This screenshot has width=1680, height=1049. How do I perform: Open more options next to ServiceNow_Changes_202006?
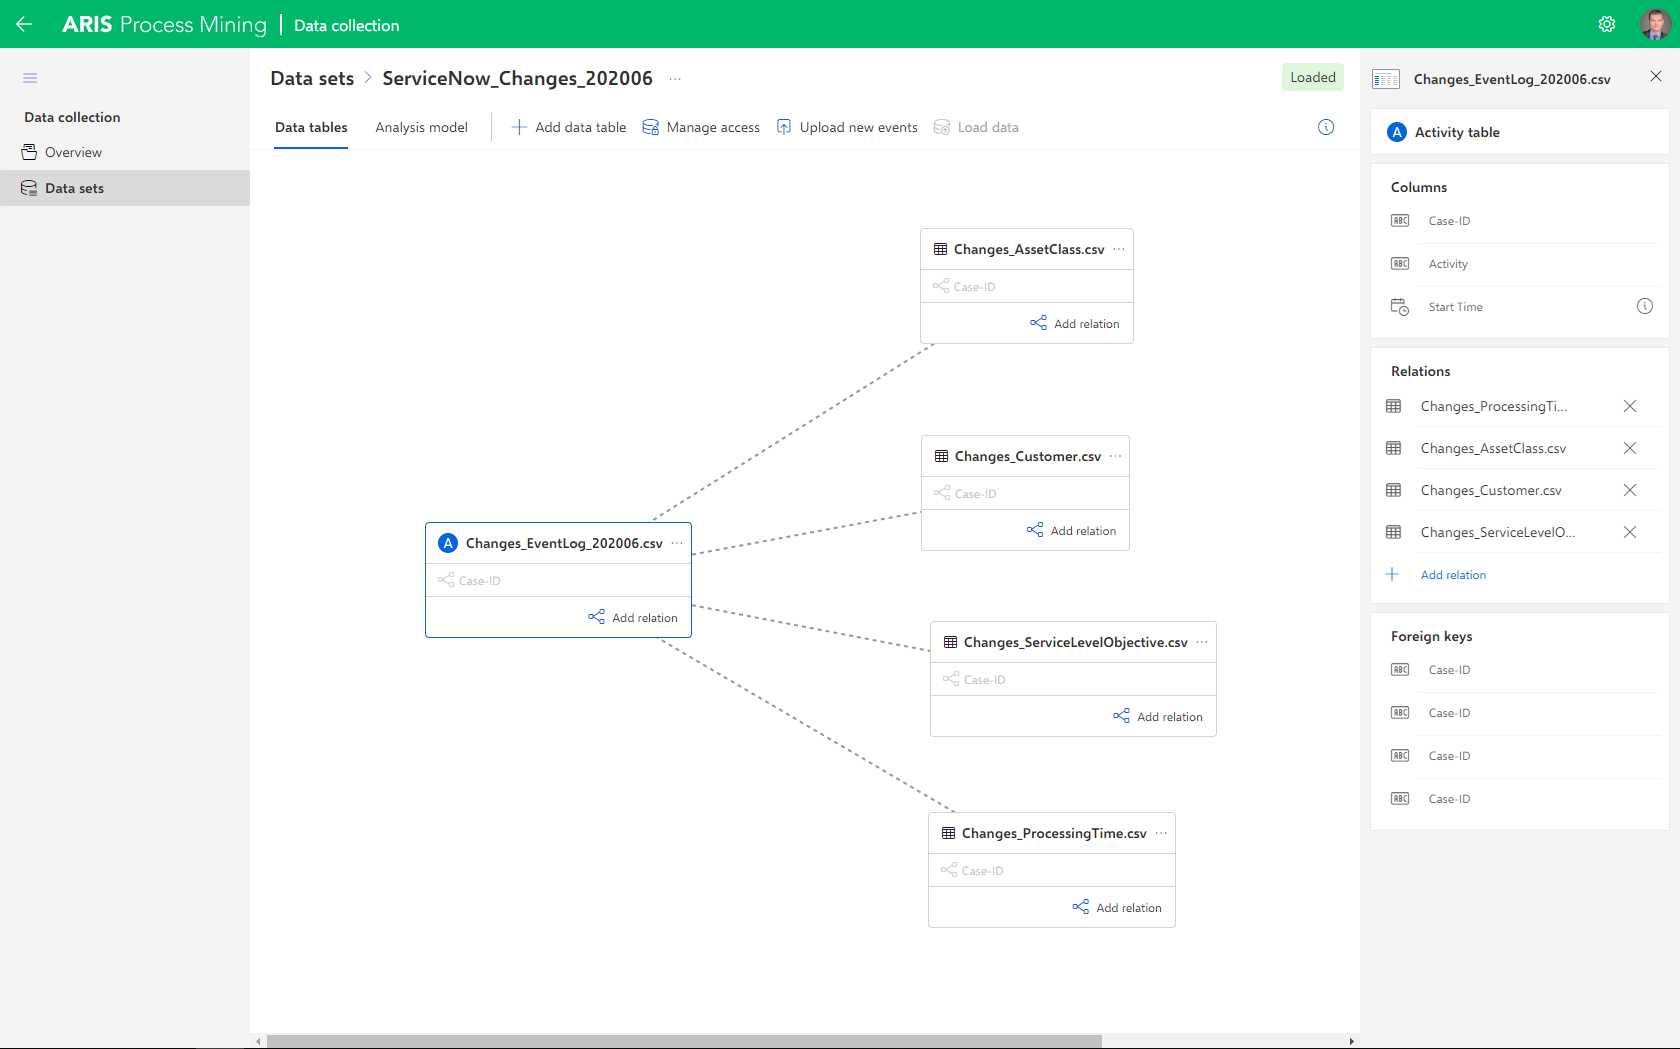pyautogui.click(x=675, y=78)
